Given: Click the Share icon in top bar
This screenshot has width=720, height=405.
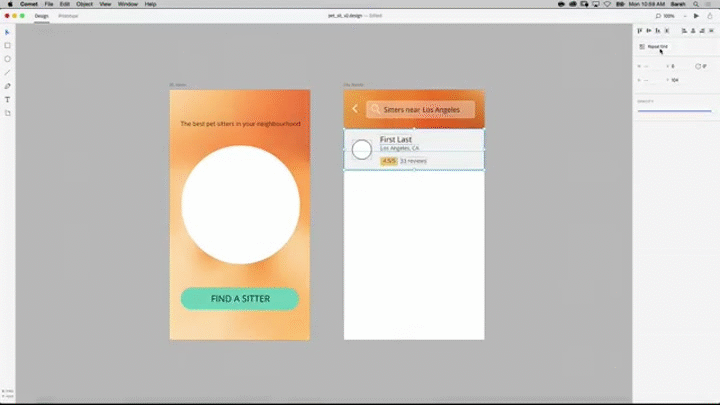Looking at the screenshot, I should point(709,16).
